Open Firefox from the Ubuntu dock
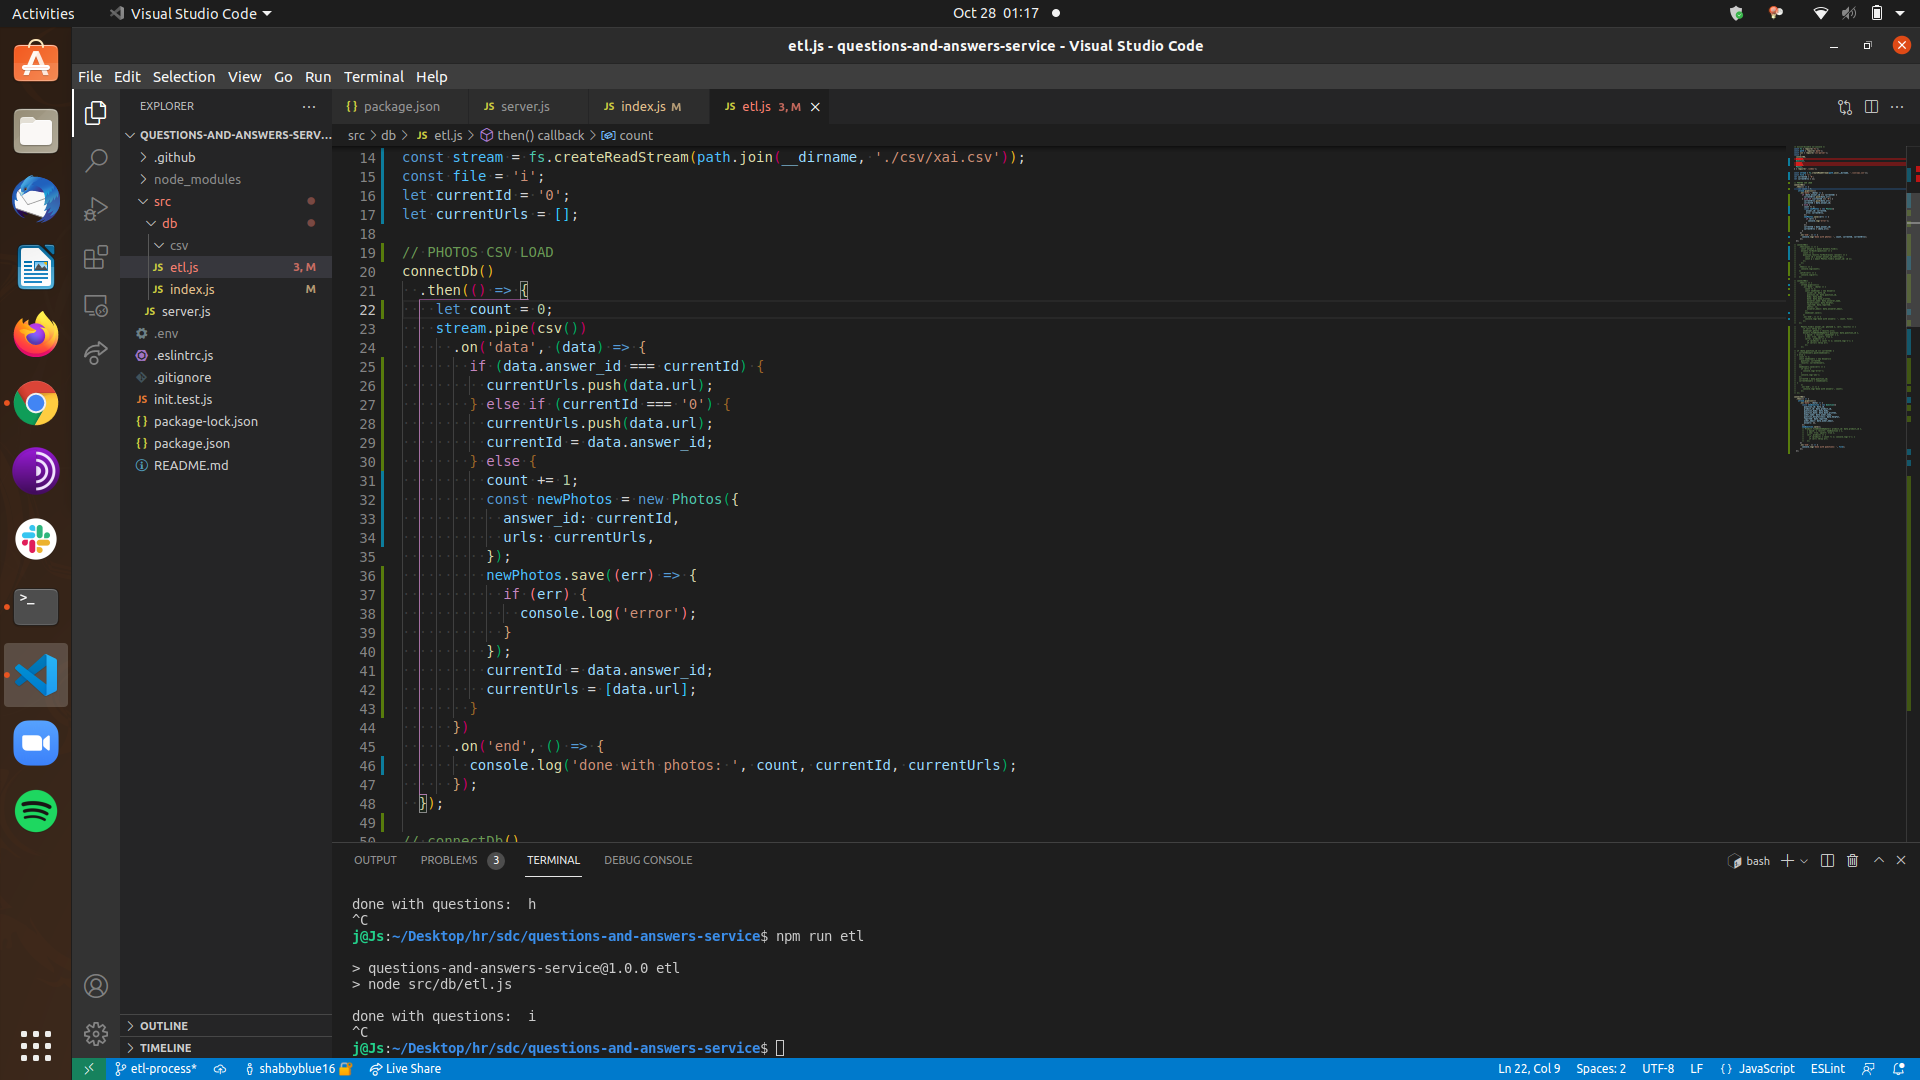Screen dimensions: 1920x1080 (x=36, y=335)
